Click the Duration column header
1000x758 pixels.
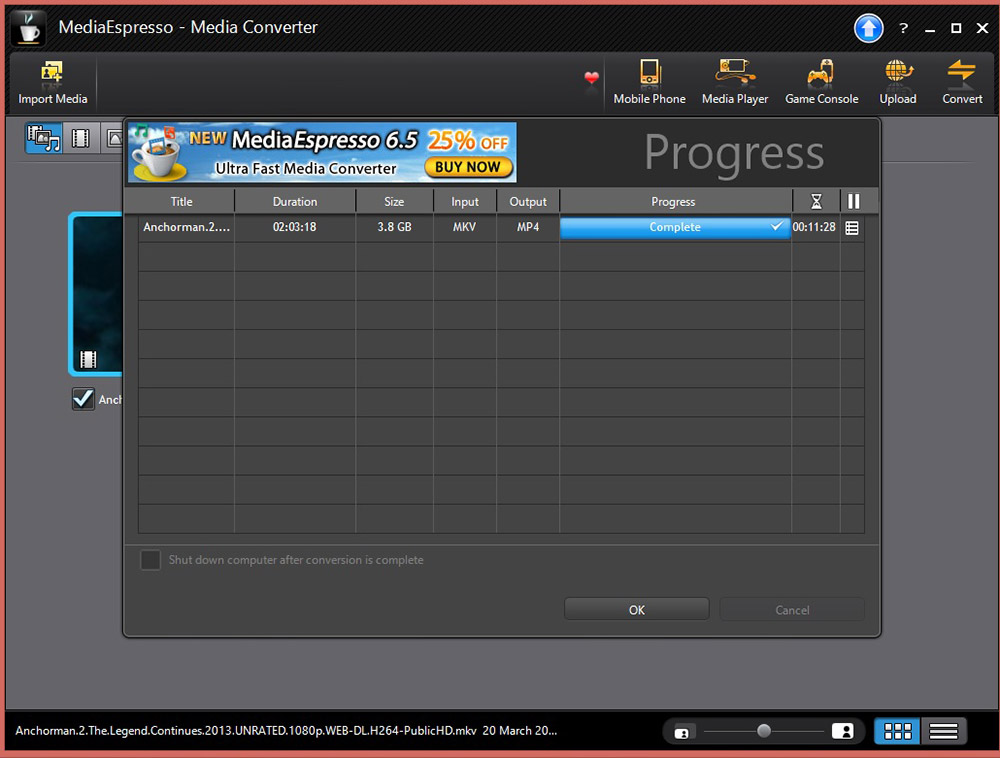tap(295, 201)
